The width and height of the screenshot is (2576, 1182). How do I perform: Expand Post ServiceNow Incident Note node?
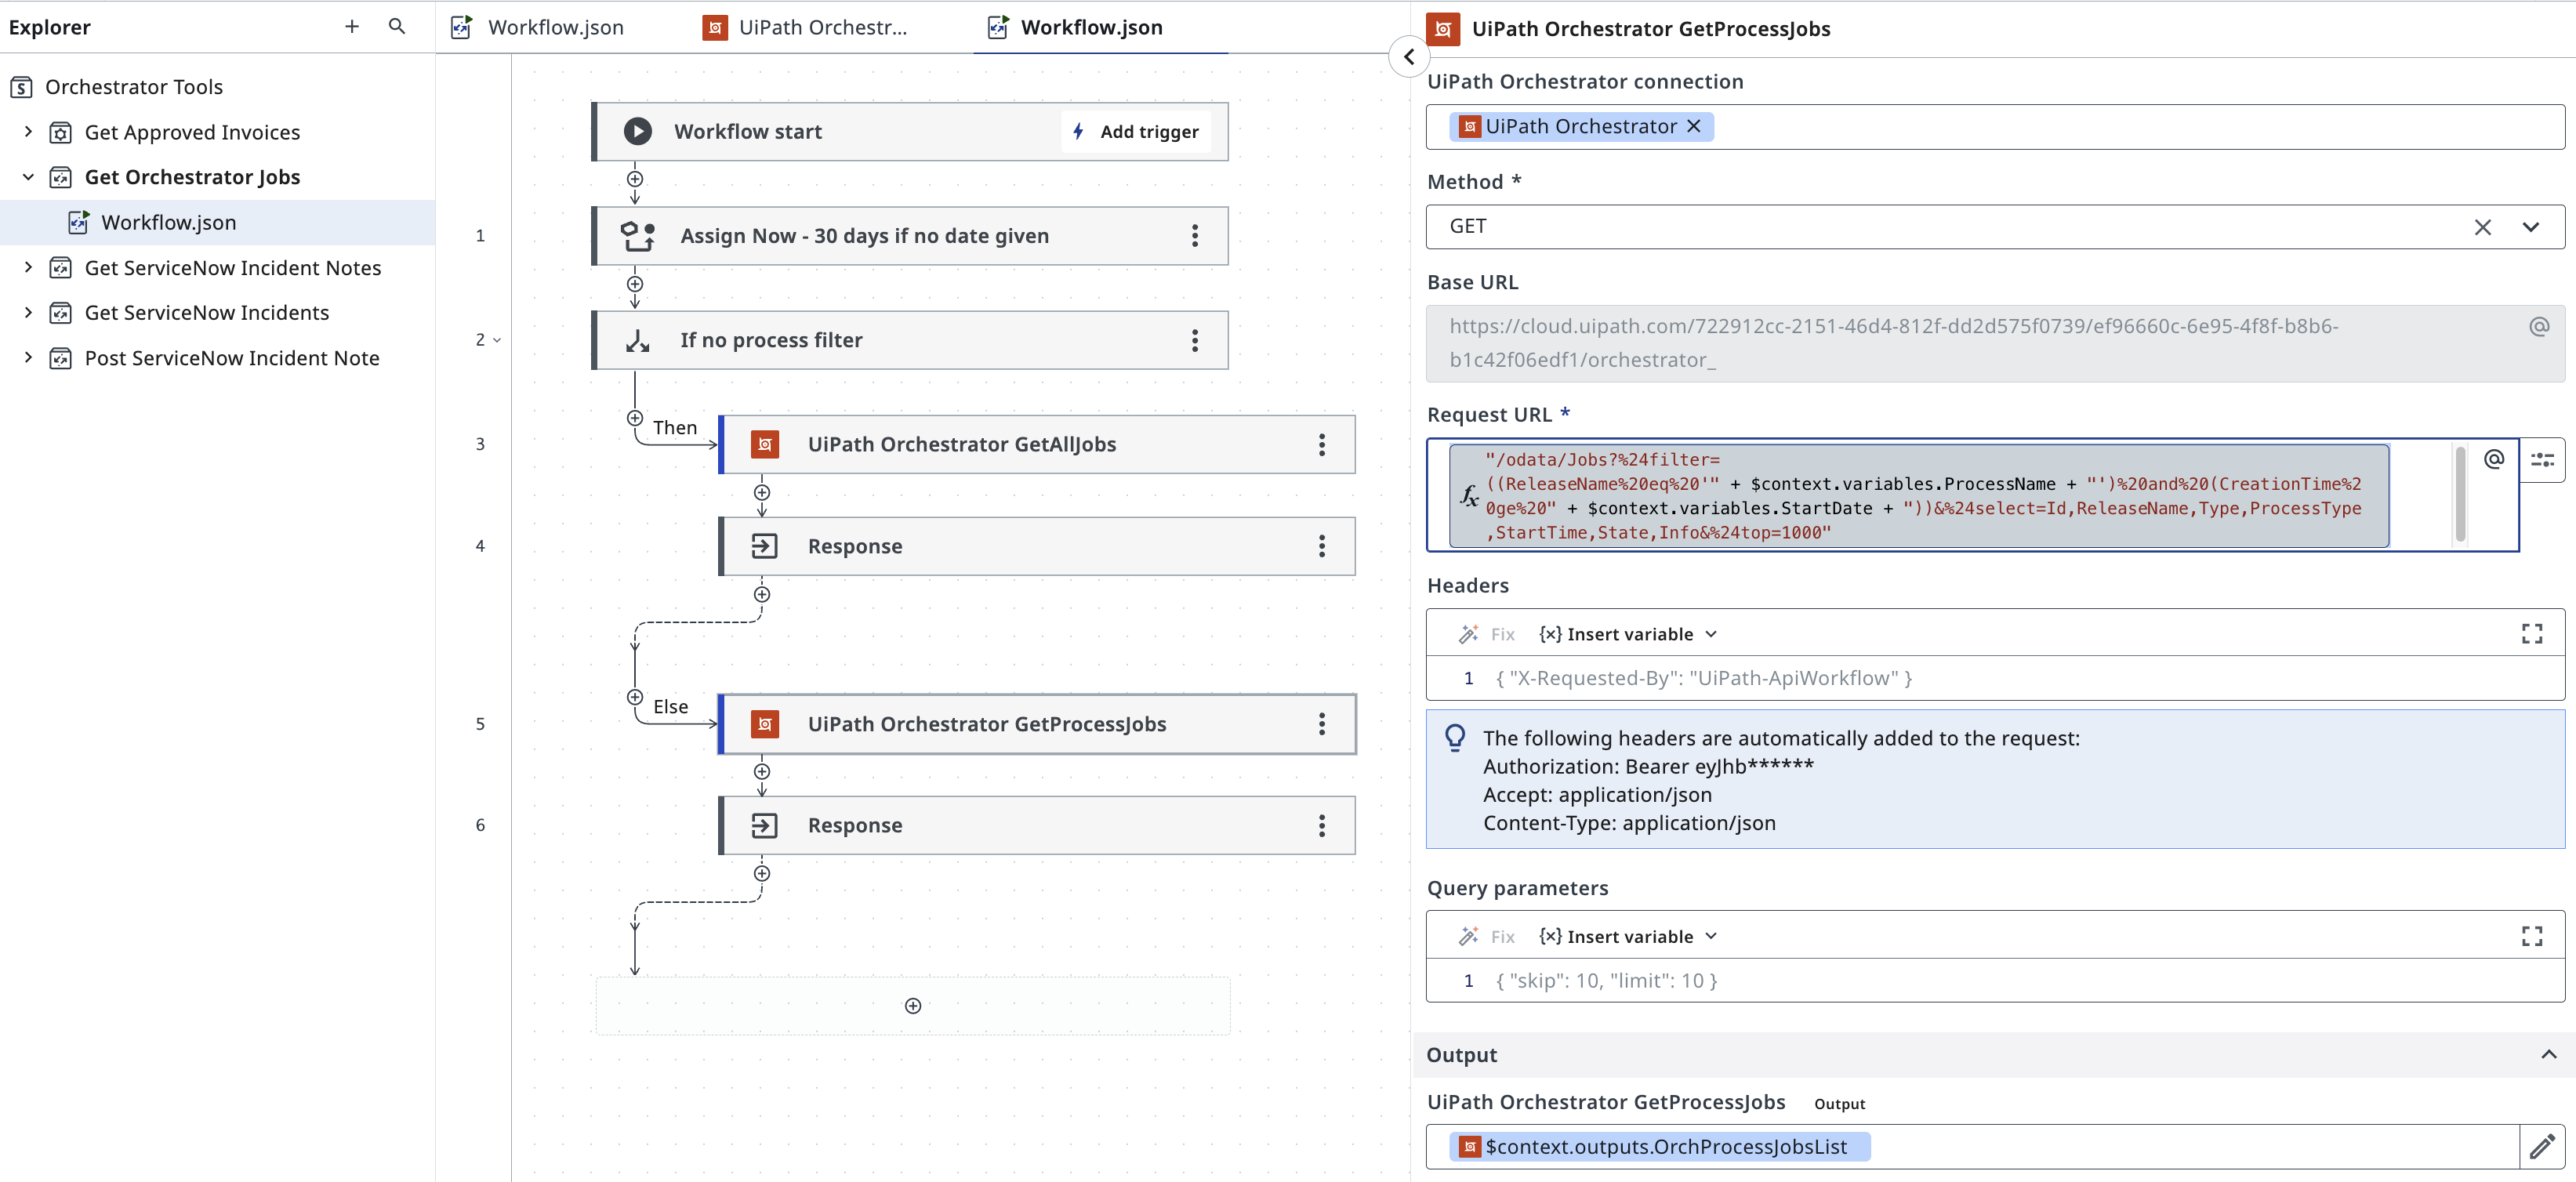click(28, 357)
